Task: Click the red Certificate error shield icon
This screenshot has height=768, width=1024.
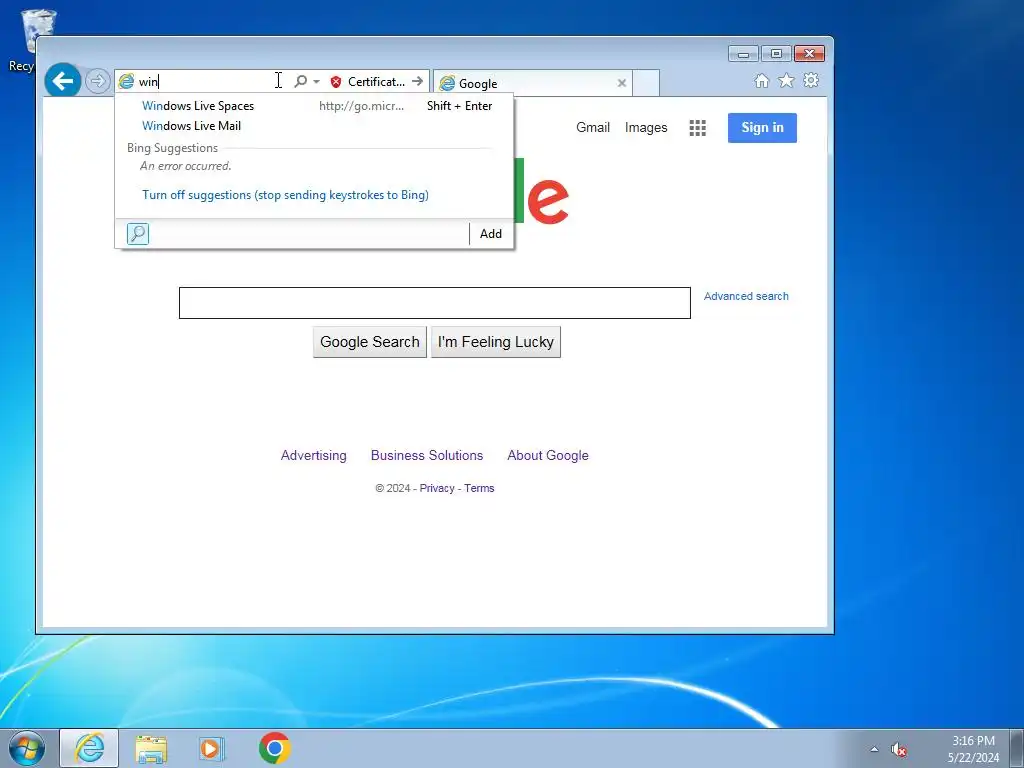Action: click(336, 82)
